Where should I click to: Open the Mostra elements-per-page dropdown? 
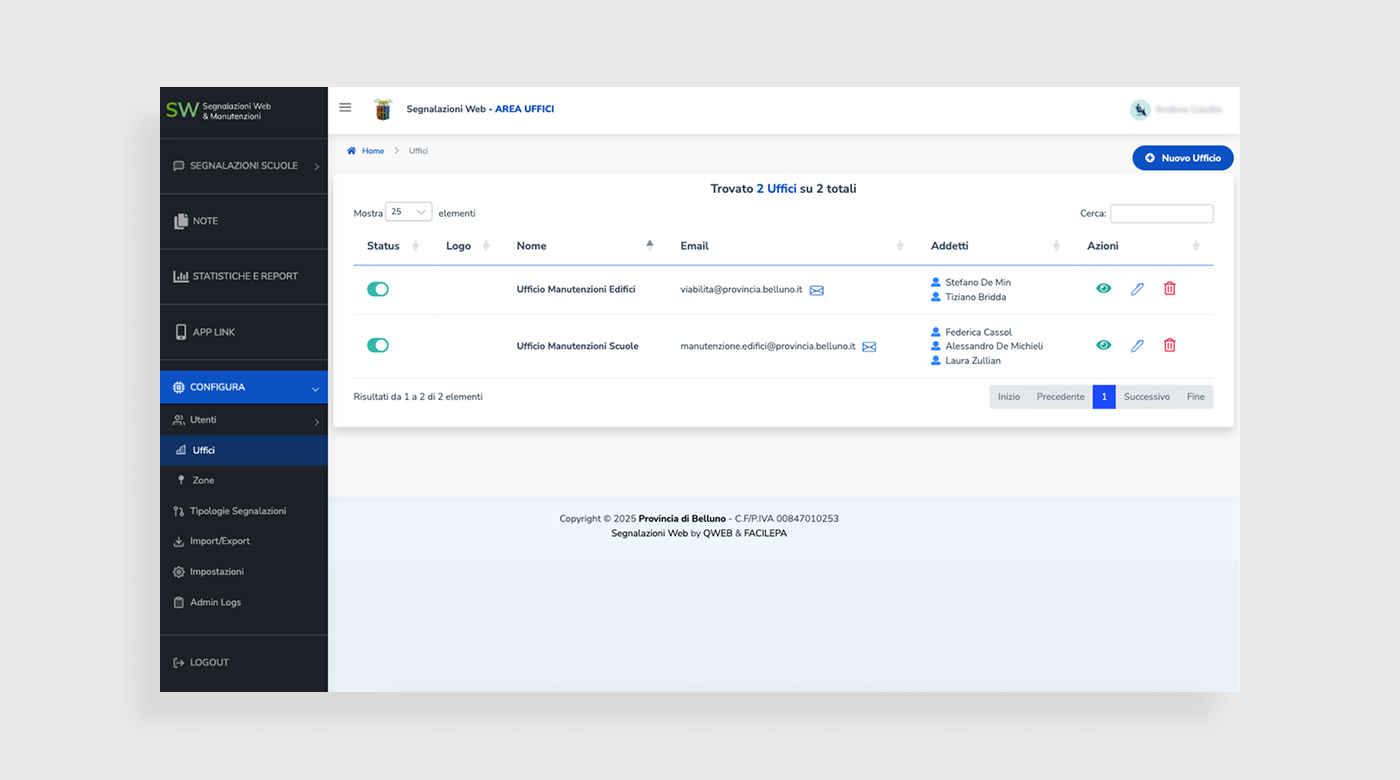tap(408, 212)
